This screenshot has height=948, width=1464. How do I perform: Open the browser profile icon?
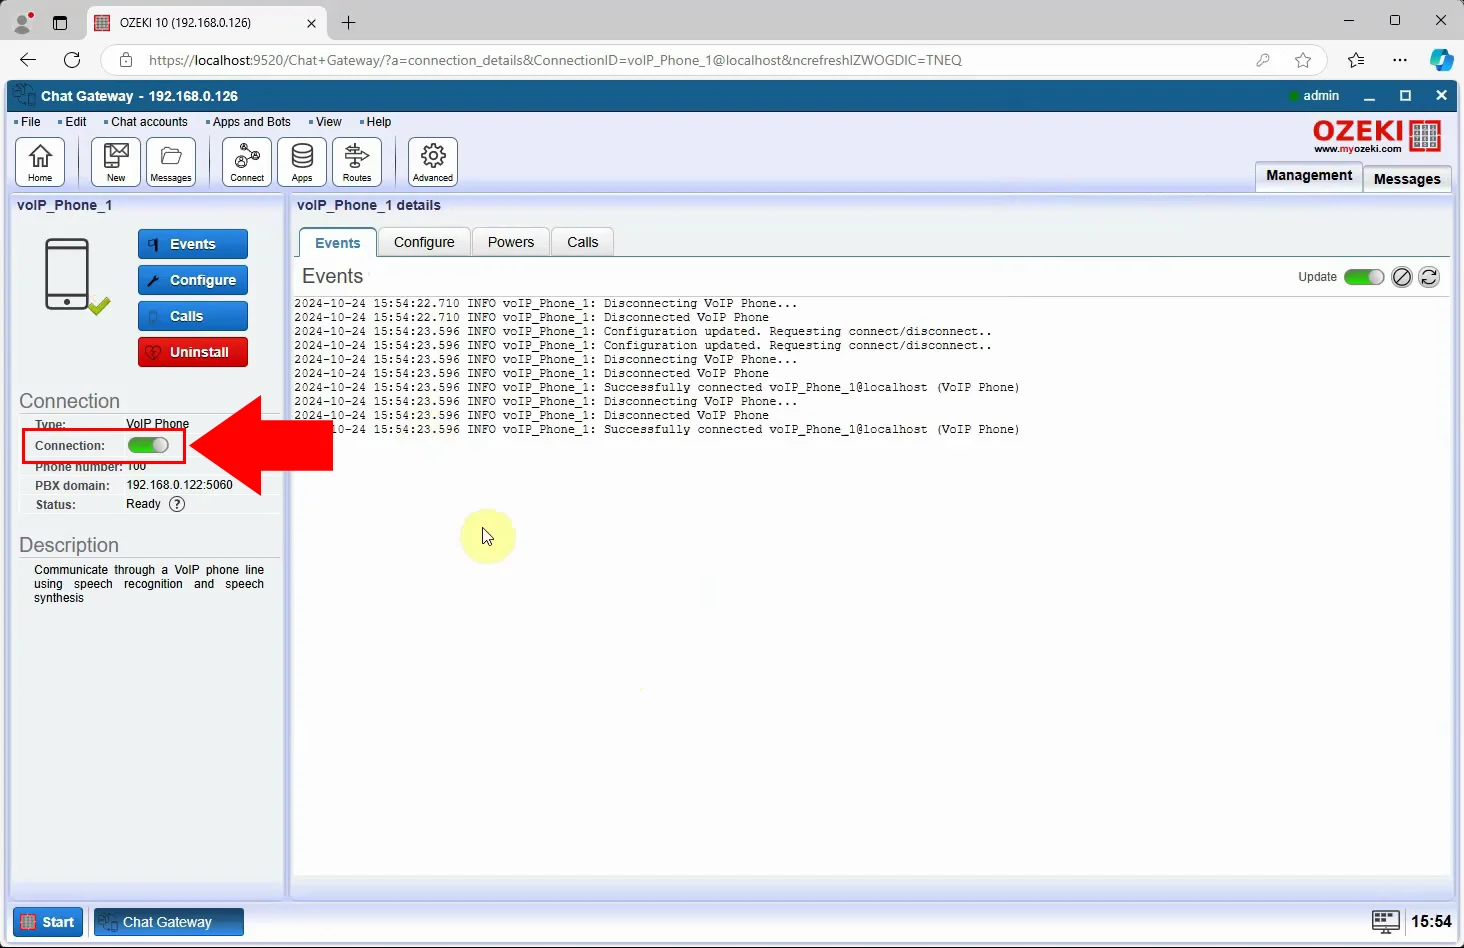[x=22, y=22]
